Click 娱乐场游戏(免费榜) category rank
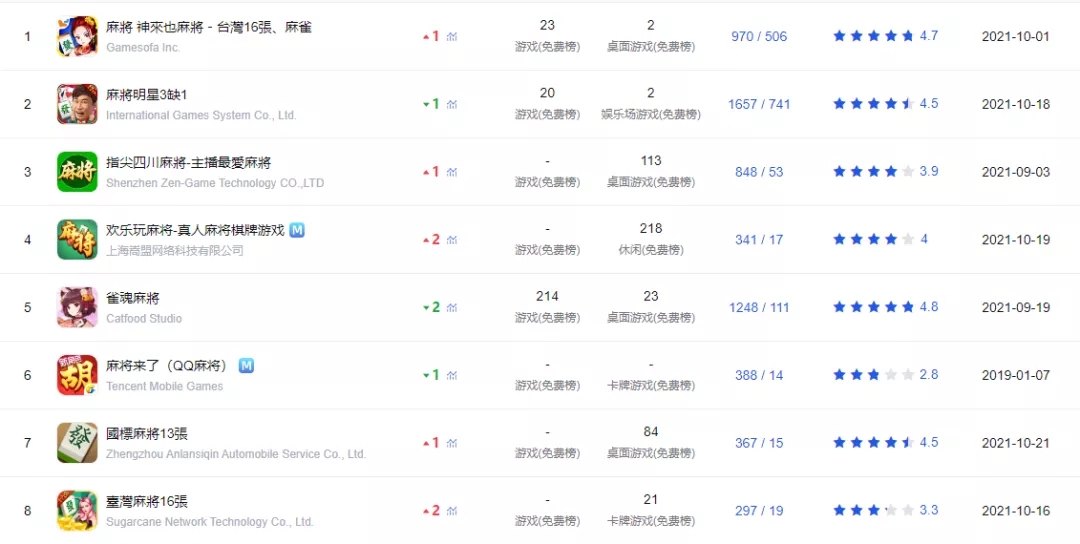1080x544 pixels. coord(651,104)
